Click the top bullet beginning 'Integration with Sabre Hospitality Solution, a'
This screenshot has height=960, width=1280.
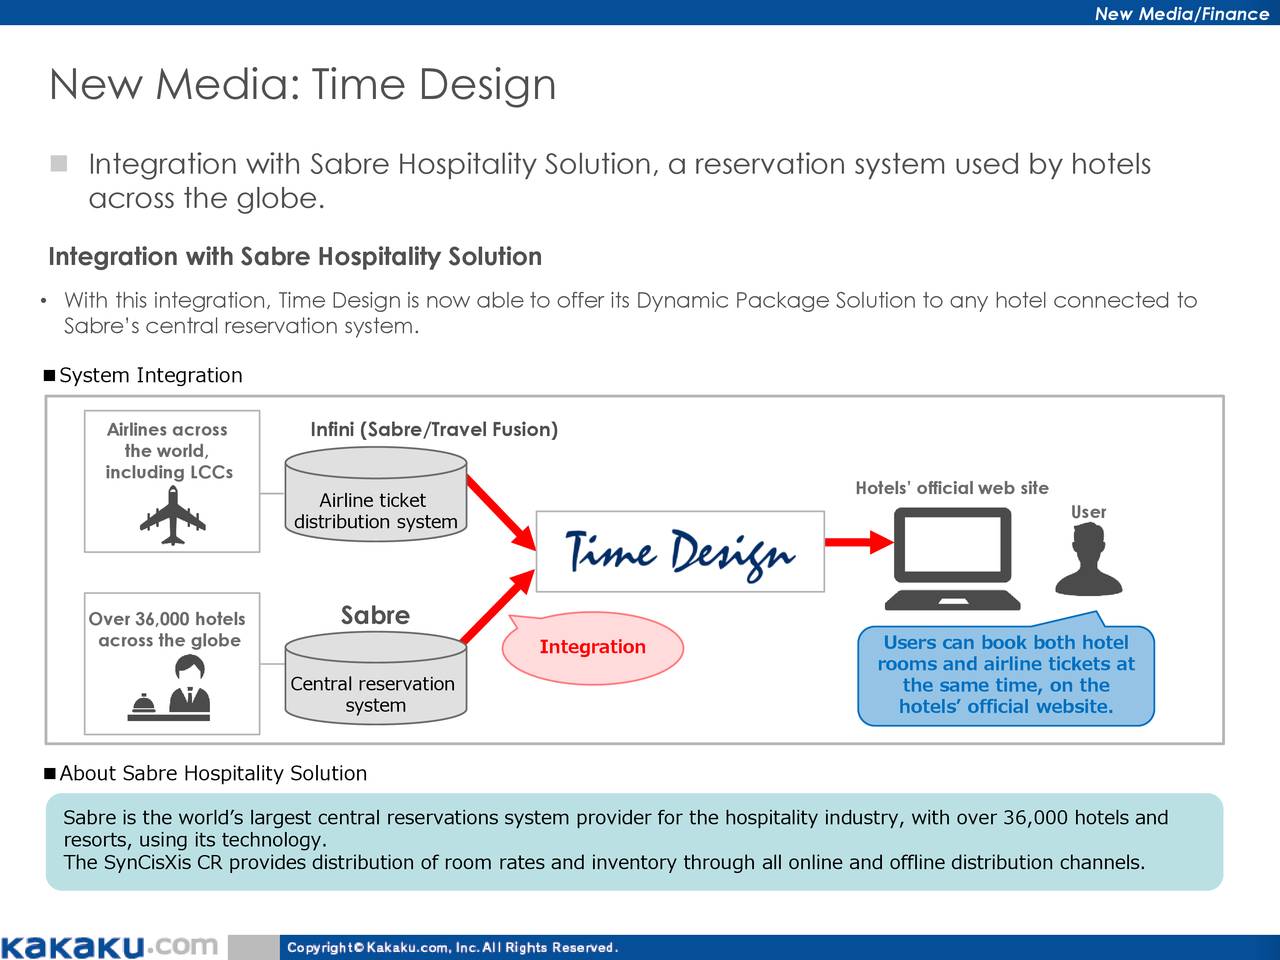pos(620,181)
